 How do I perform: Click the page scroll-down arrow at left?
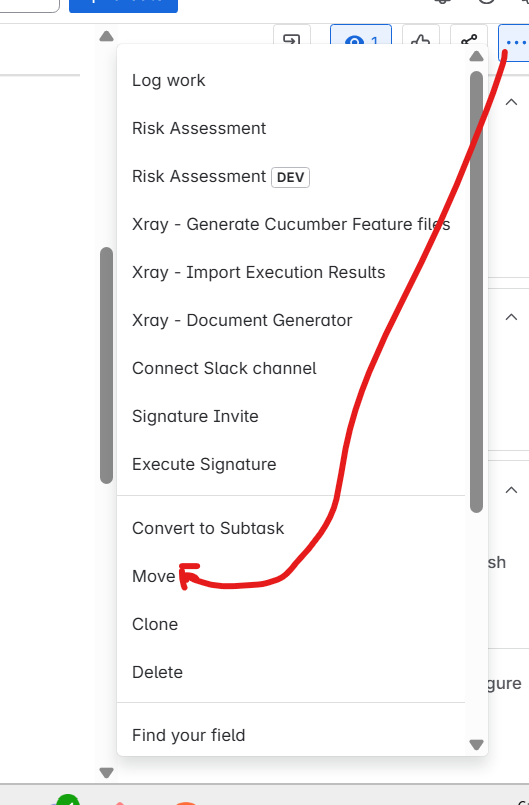[x=106, y=773]
